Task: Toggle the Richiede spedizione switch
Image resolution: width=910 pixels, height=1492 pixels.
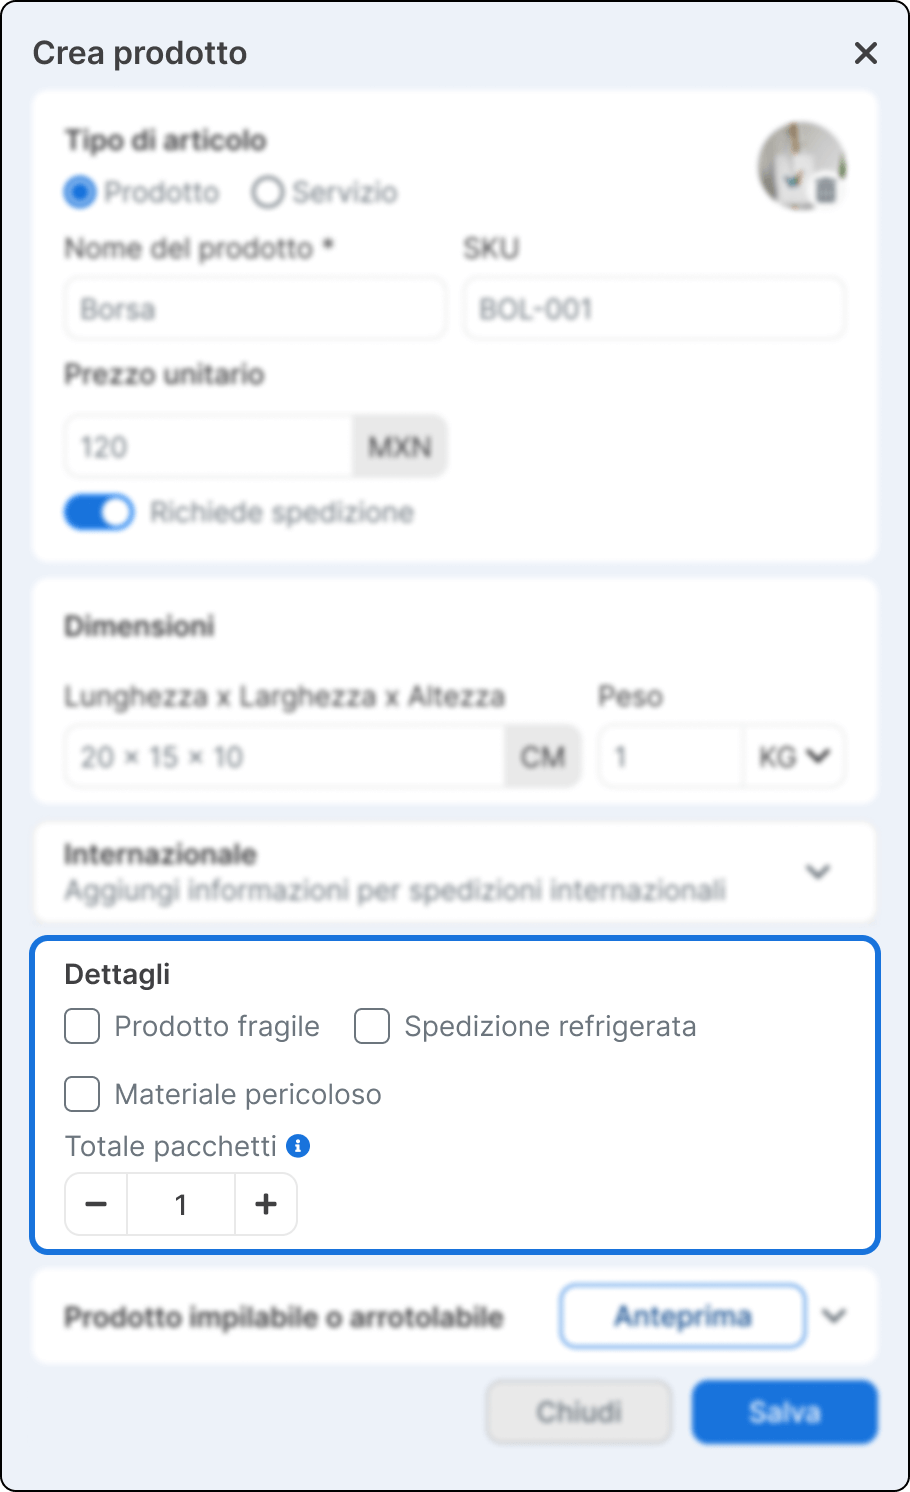Action: click(x=99, y=513)
